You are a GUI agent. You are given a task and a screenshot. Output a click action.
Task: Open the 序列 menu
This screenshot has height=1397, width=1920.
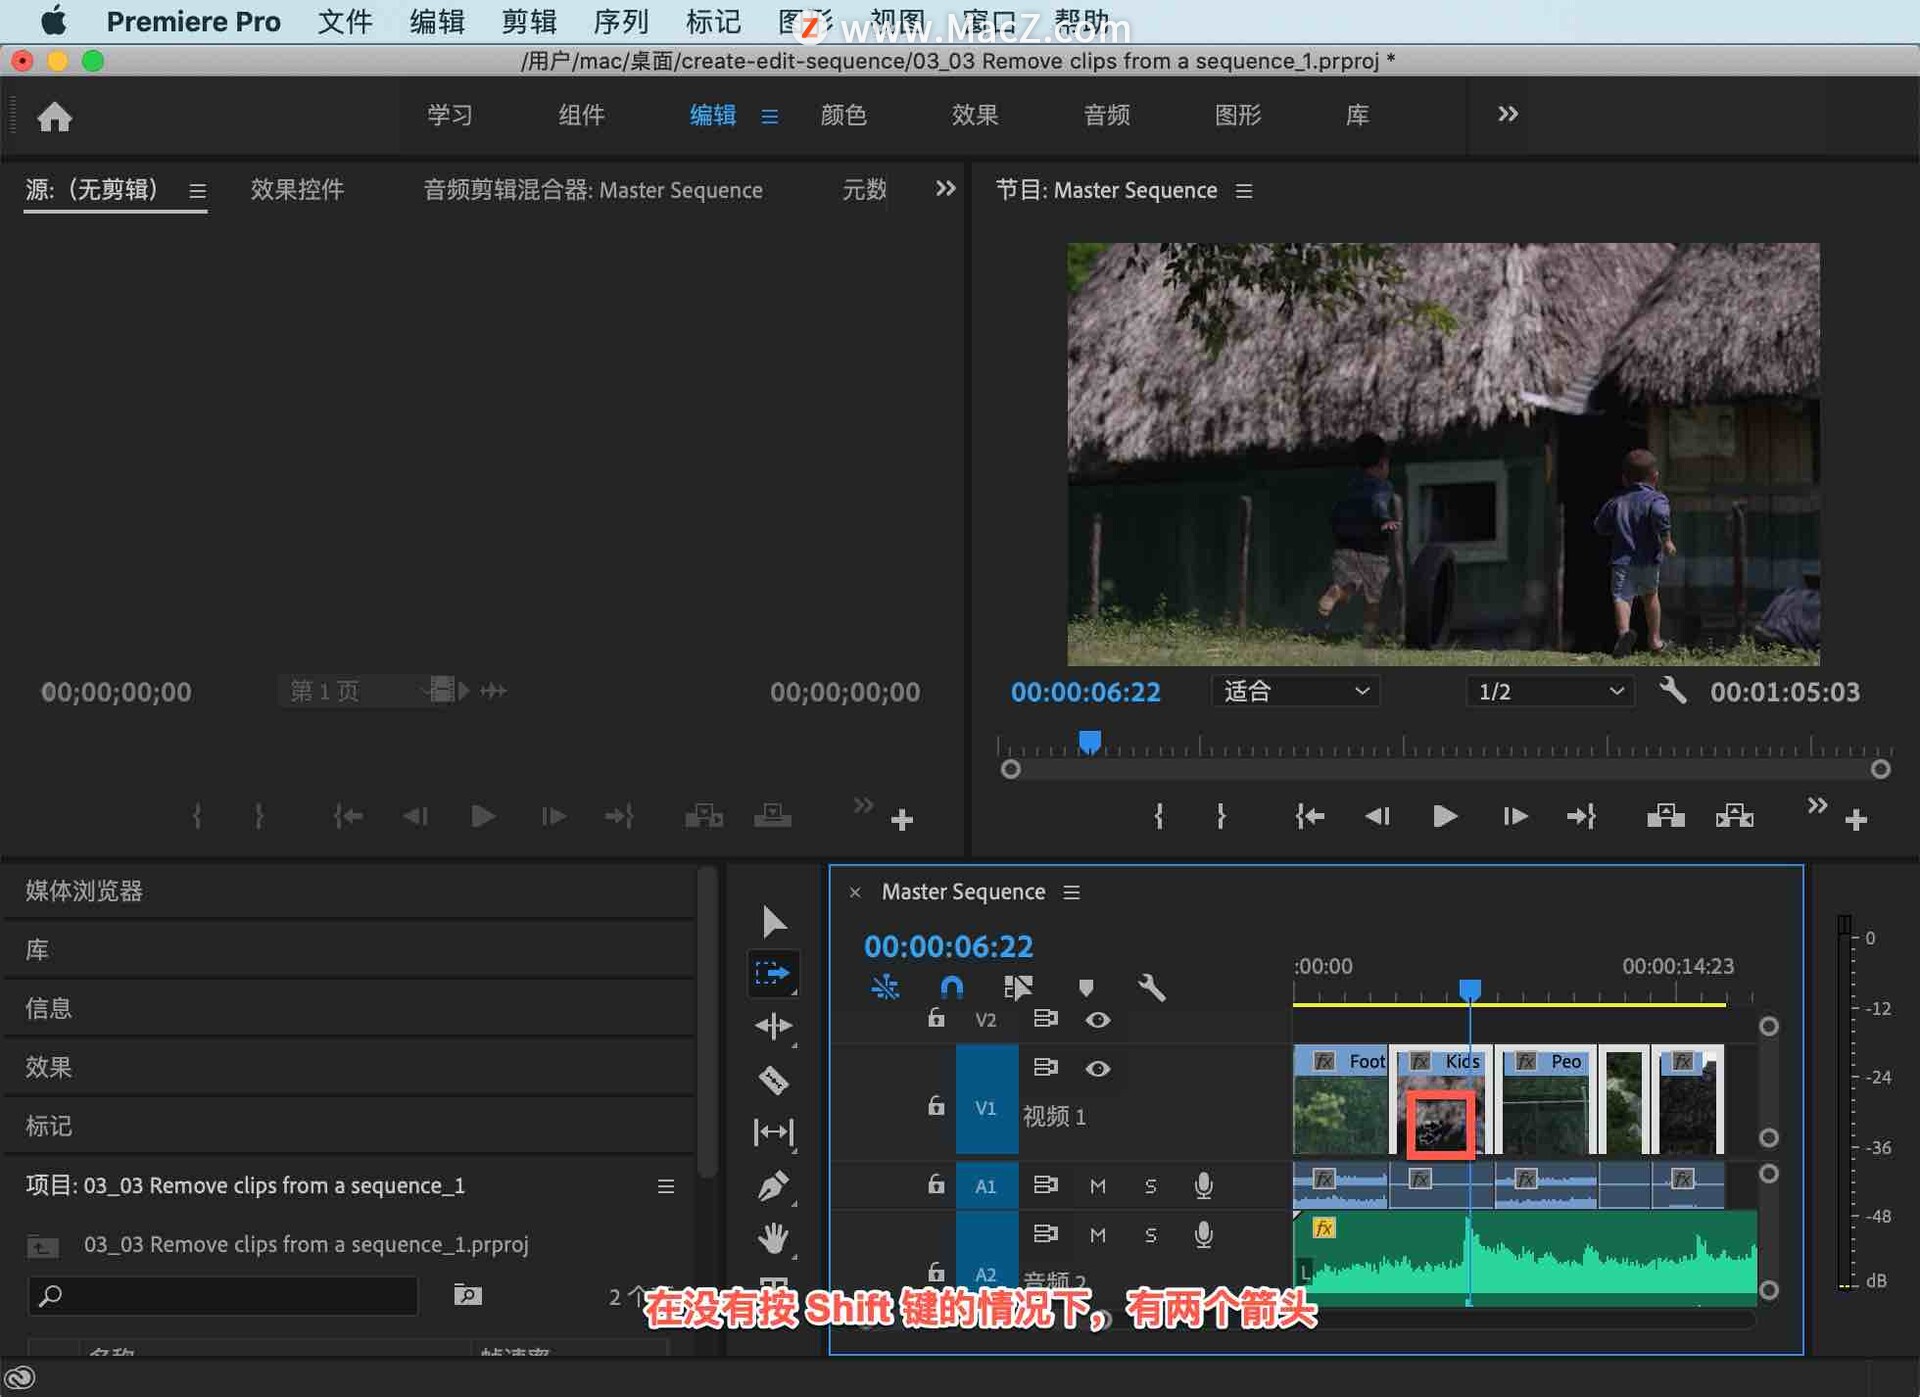[x=620, y=21]
